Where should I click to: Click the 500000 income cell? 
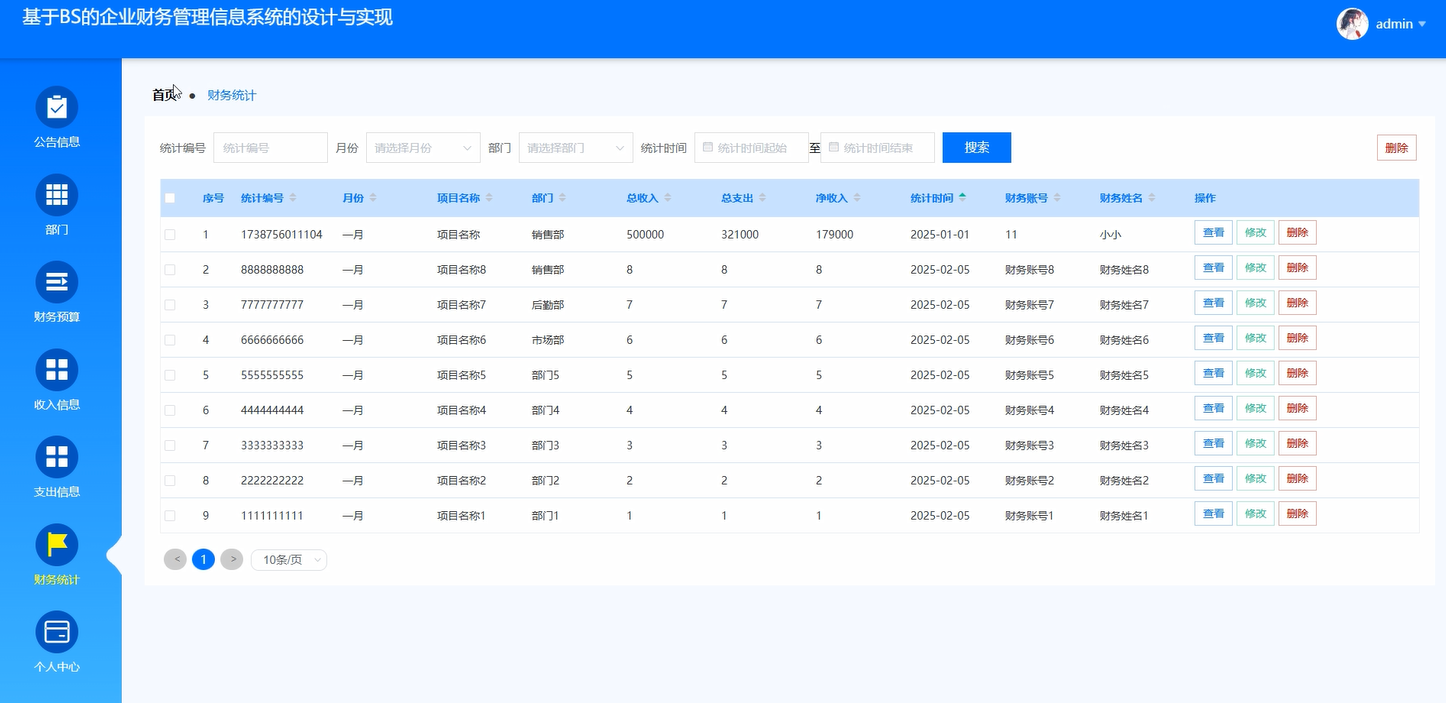coord(645,235)
